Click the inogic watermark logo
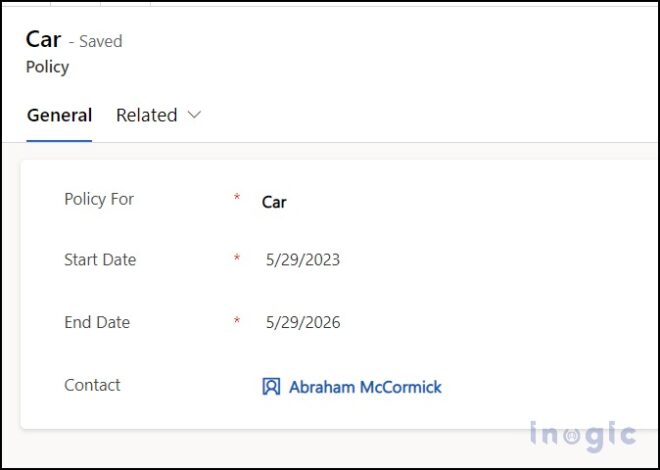 coord(583,436)
